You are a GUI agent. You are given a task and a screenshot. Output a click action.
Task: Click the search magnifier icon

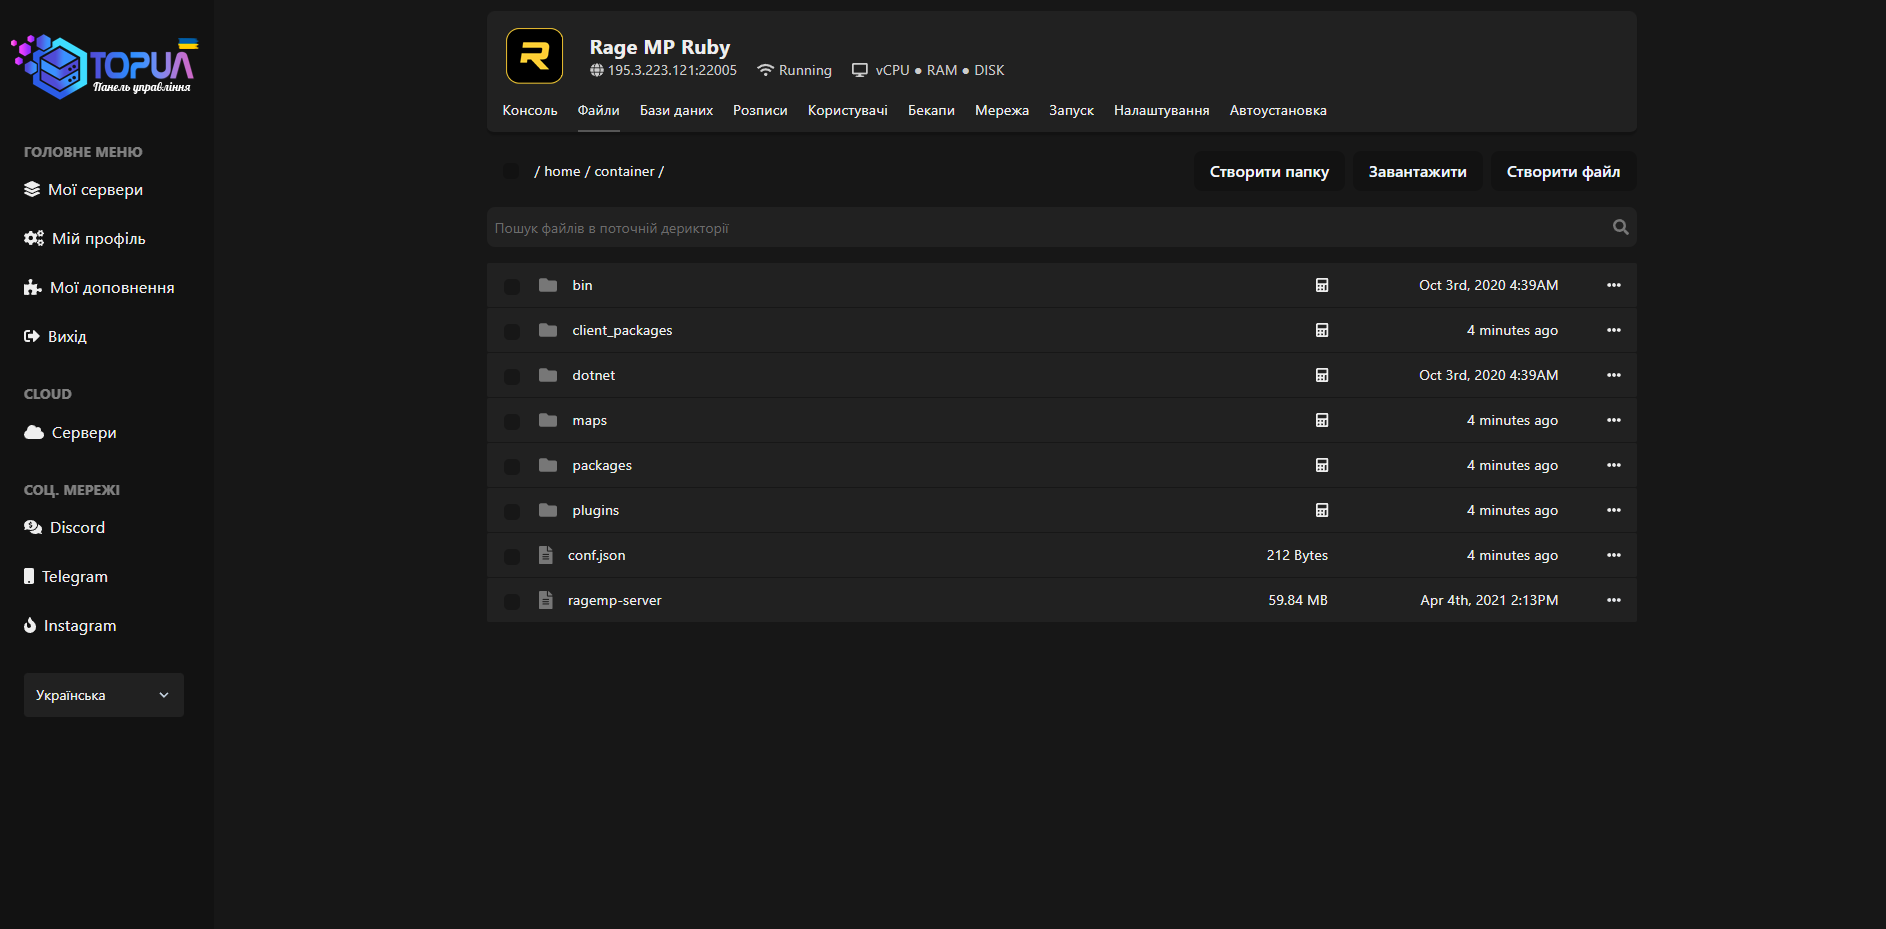(1620, 228)
